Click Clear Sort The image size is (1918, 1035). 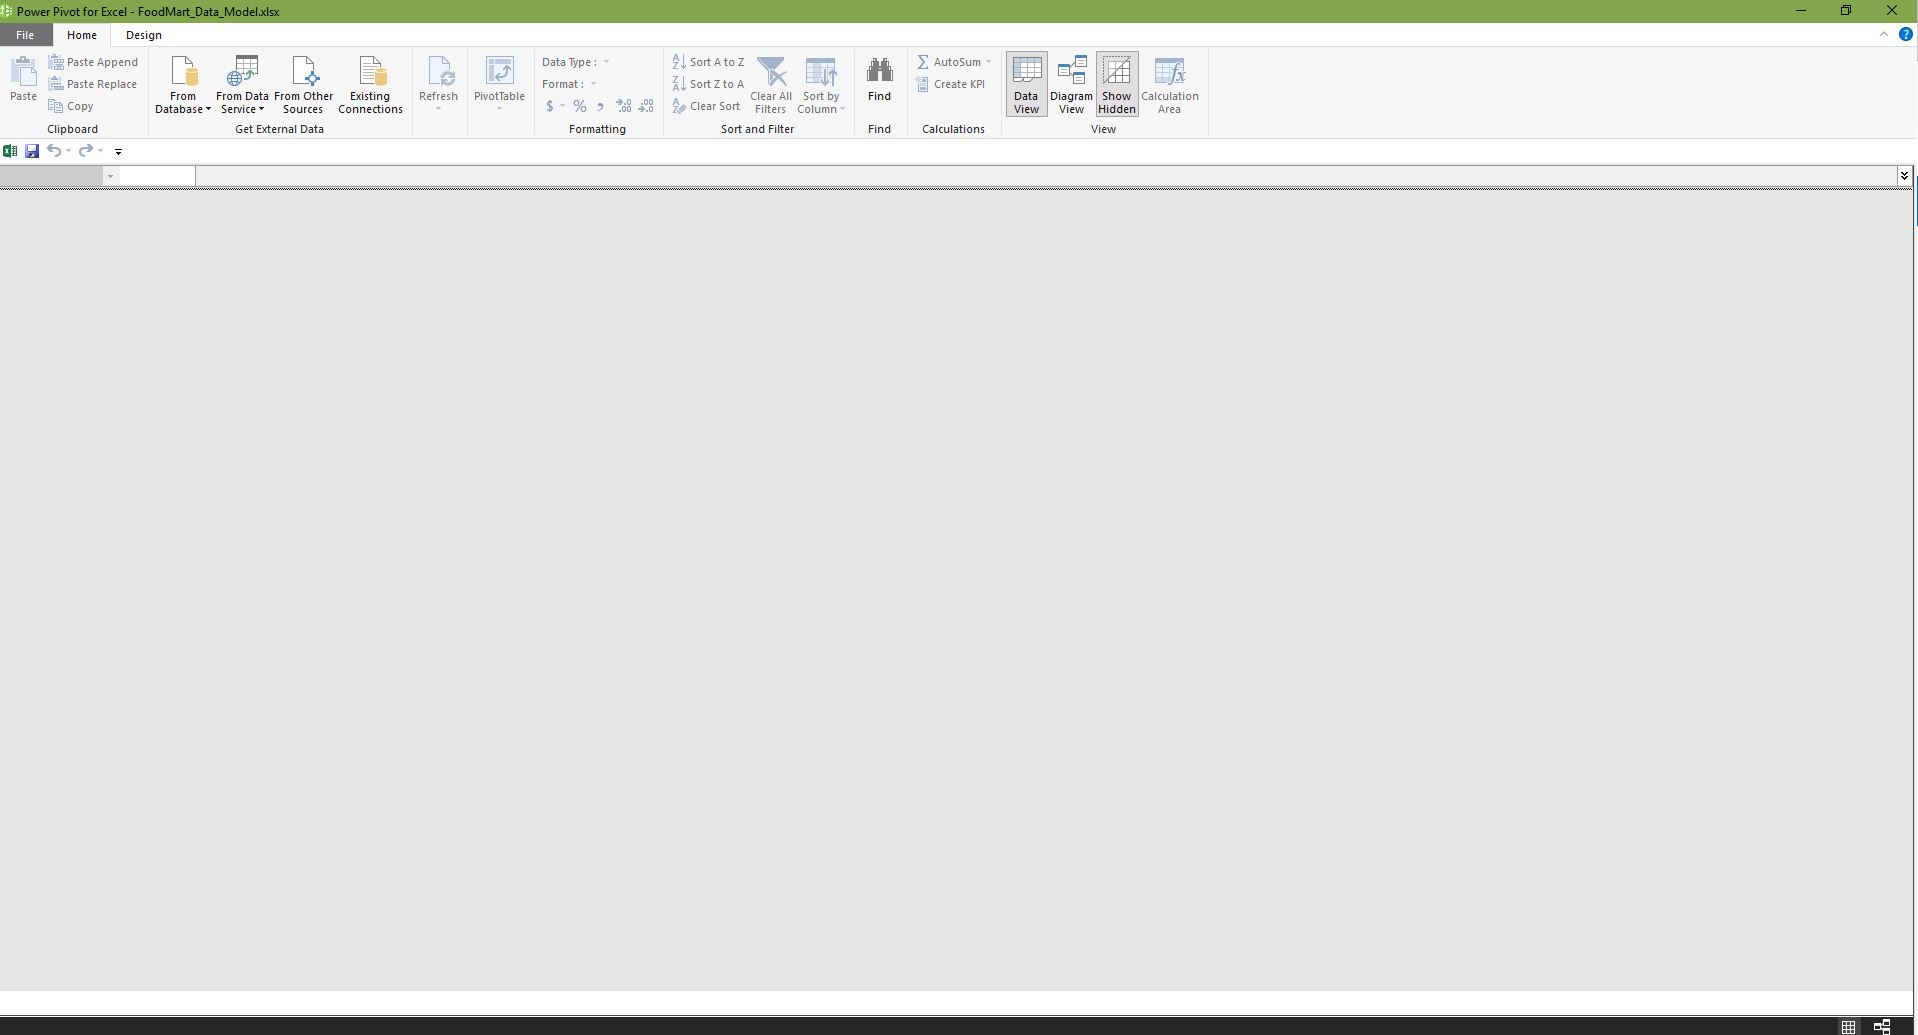(x=706, y=106)
